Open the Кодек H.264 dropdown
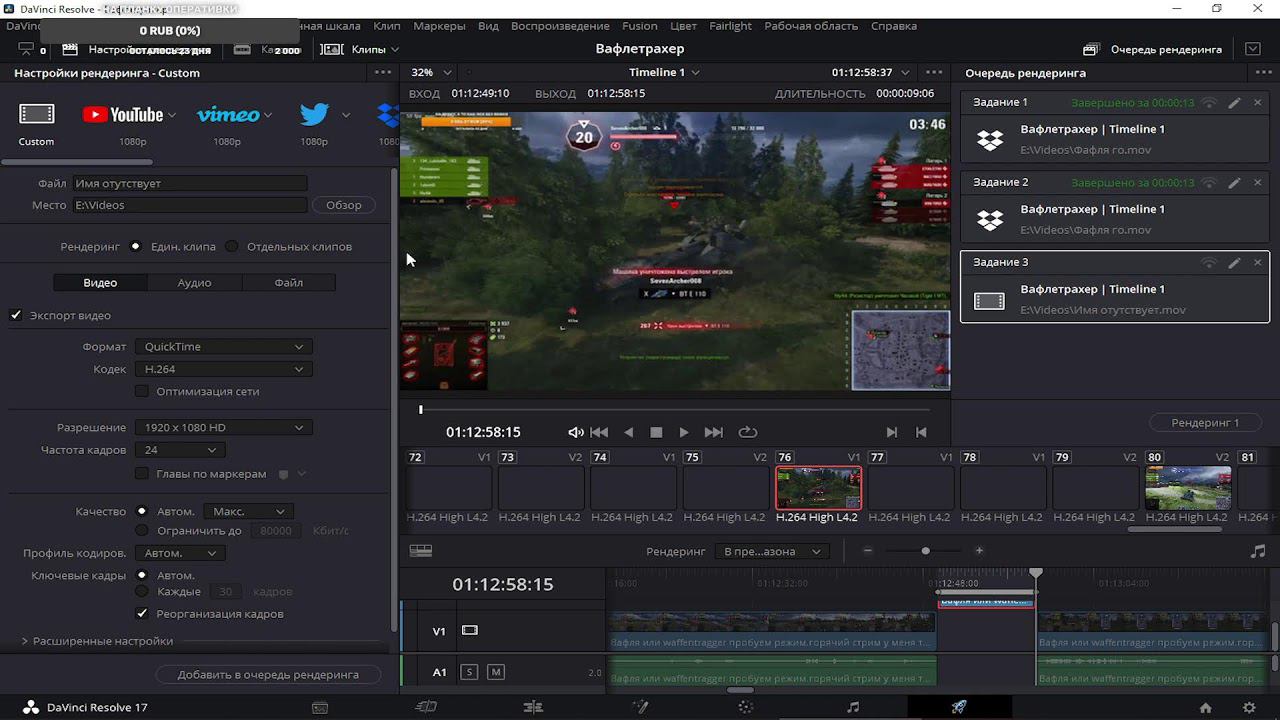The height and width of the screenshot is (720, 1280). 223,369
